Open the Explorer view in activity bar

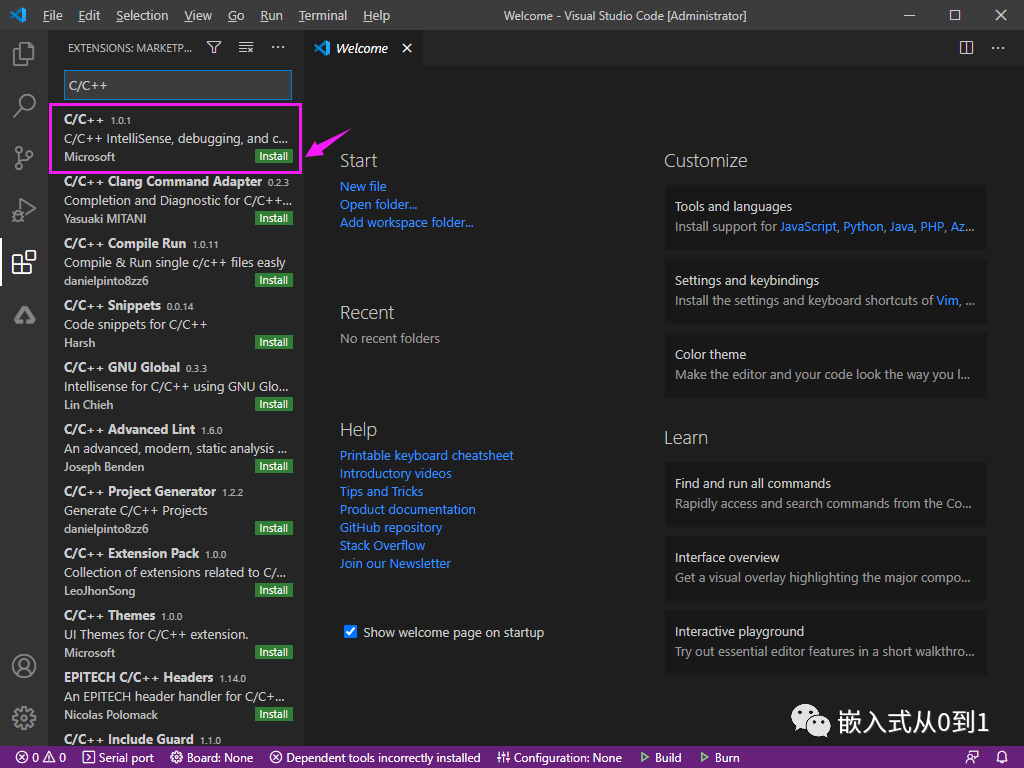pos(24,54)
